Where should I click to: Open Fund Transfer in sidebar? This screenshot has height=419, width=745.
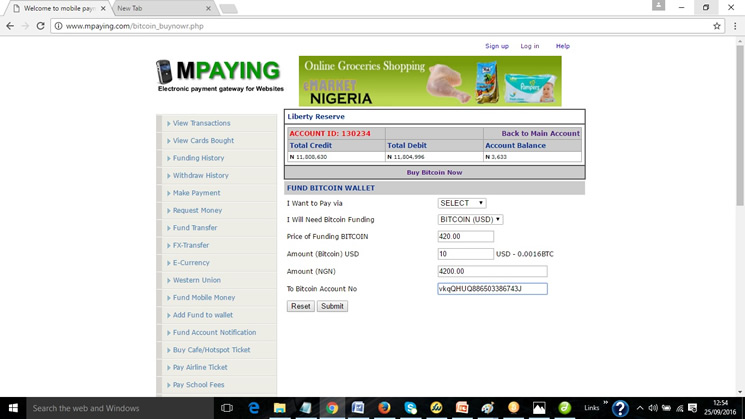tap(195, 228)
